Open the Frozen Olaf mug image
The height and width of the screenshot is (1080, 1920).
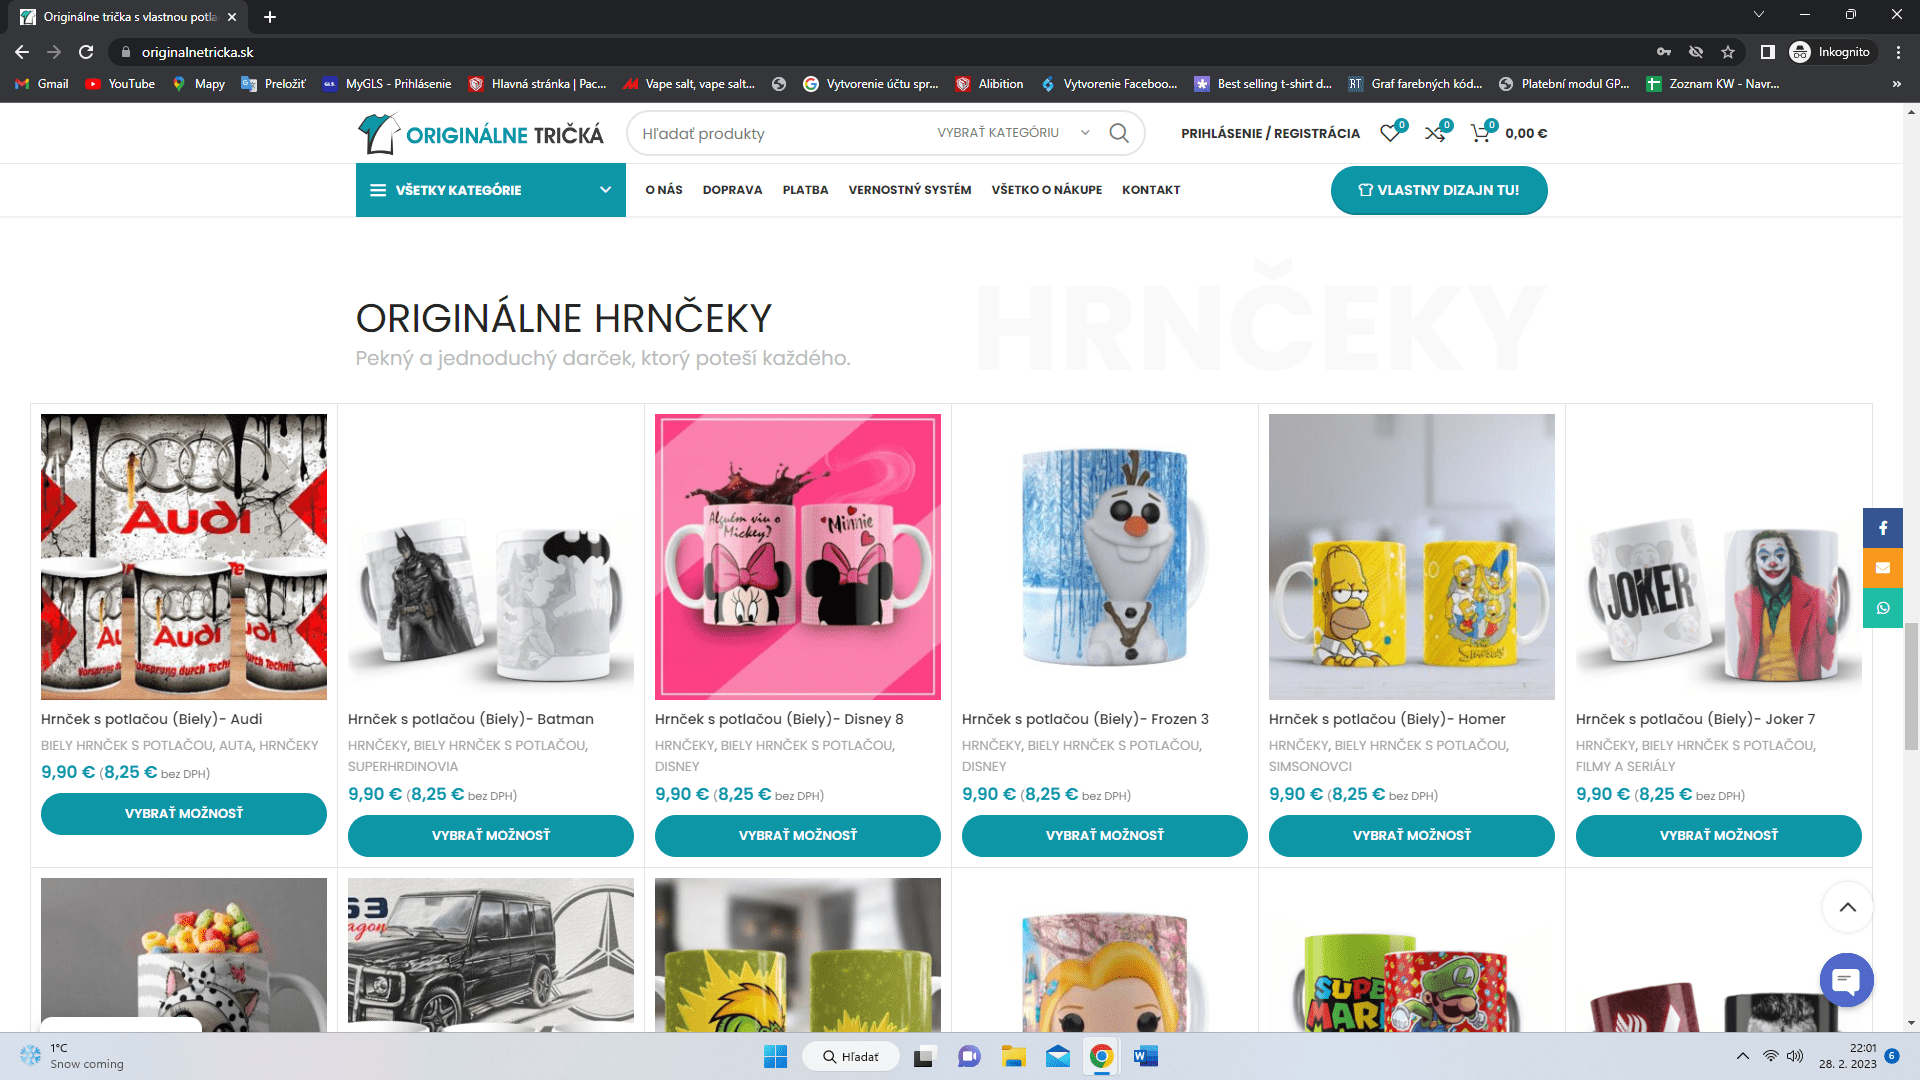click(1105, 557)
